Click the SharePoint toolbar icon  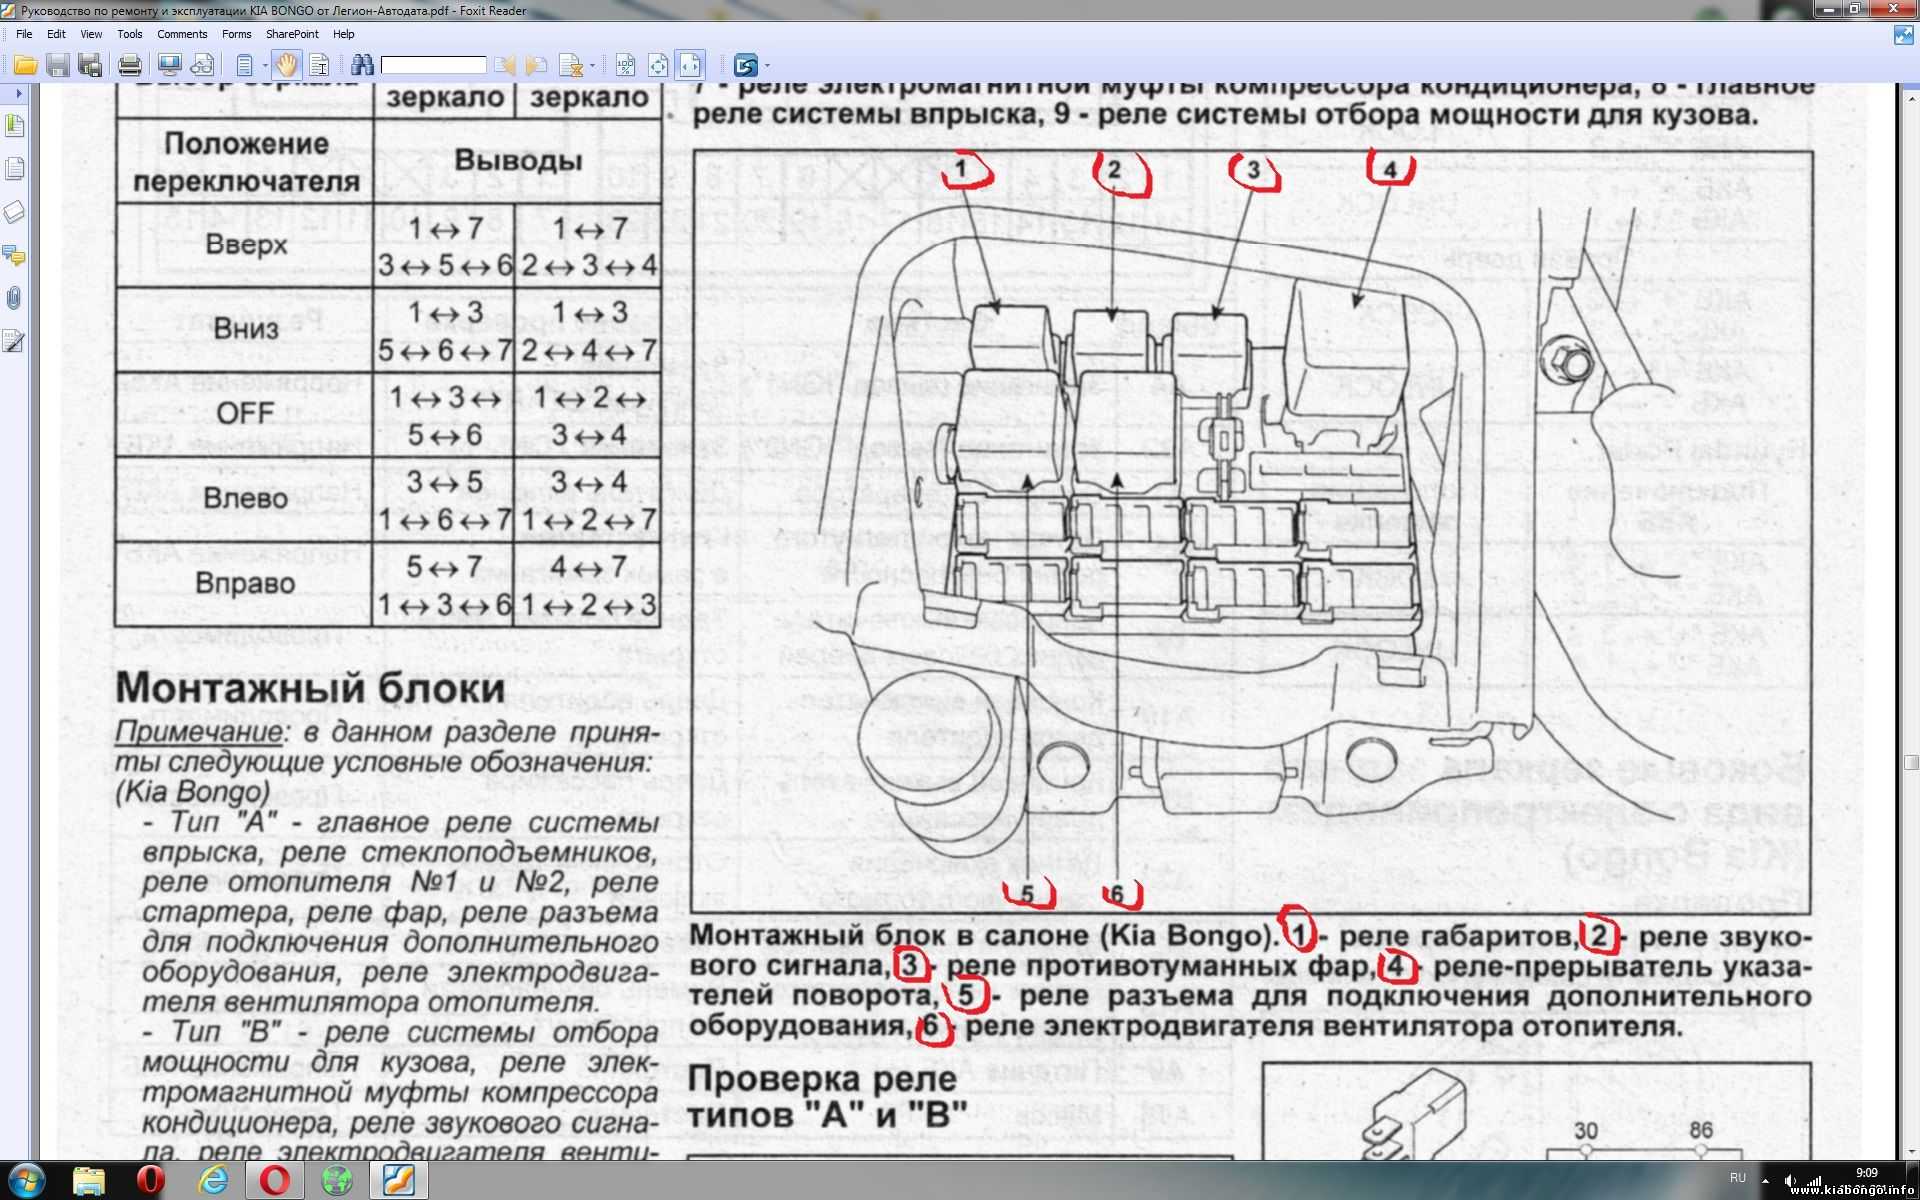click(746, 66)
